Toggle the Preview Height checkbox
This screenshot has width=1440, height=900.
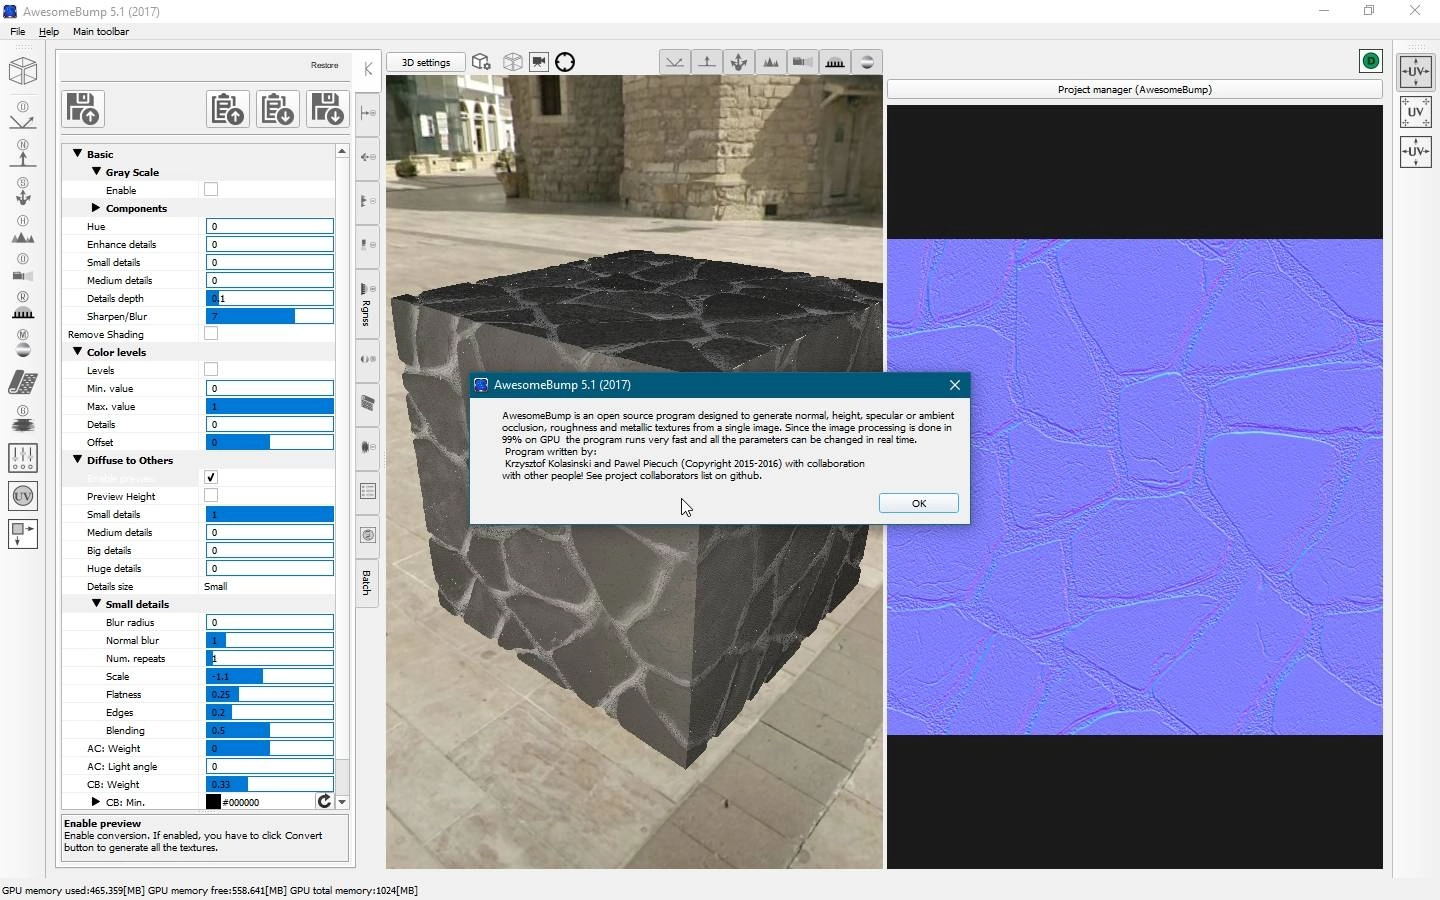[211, 495]
